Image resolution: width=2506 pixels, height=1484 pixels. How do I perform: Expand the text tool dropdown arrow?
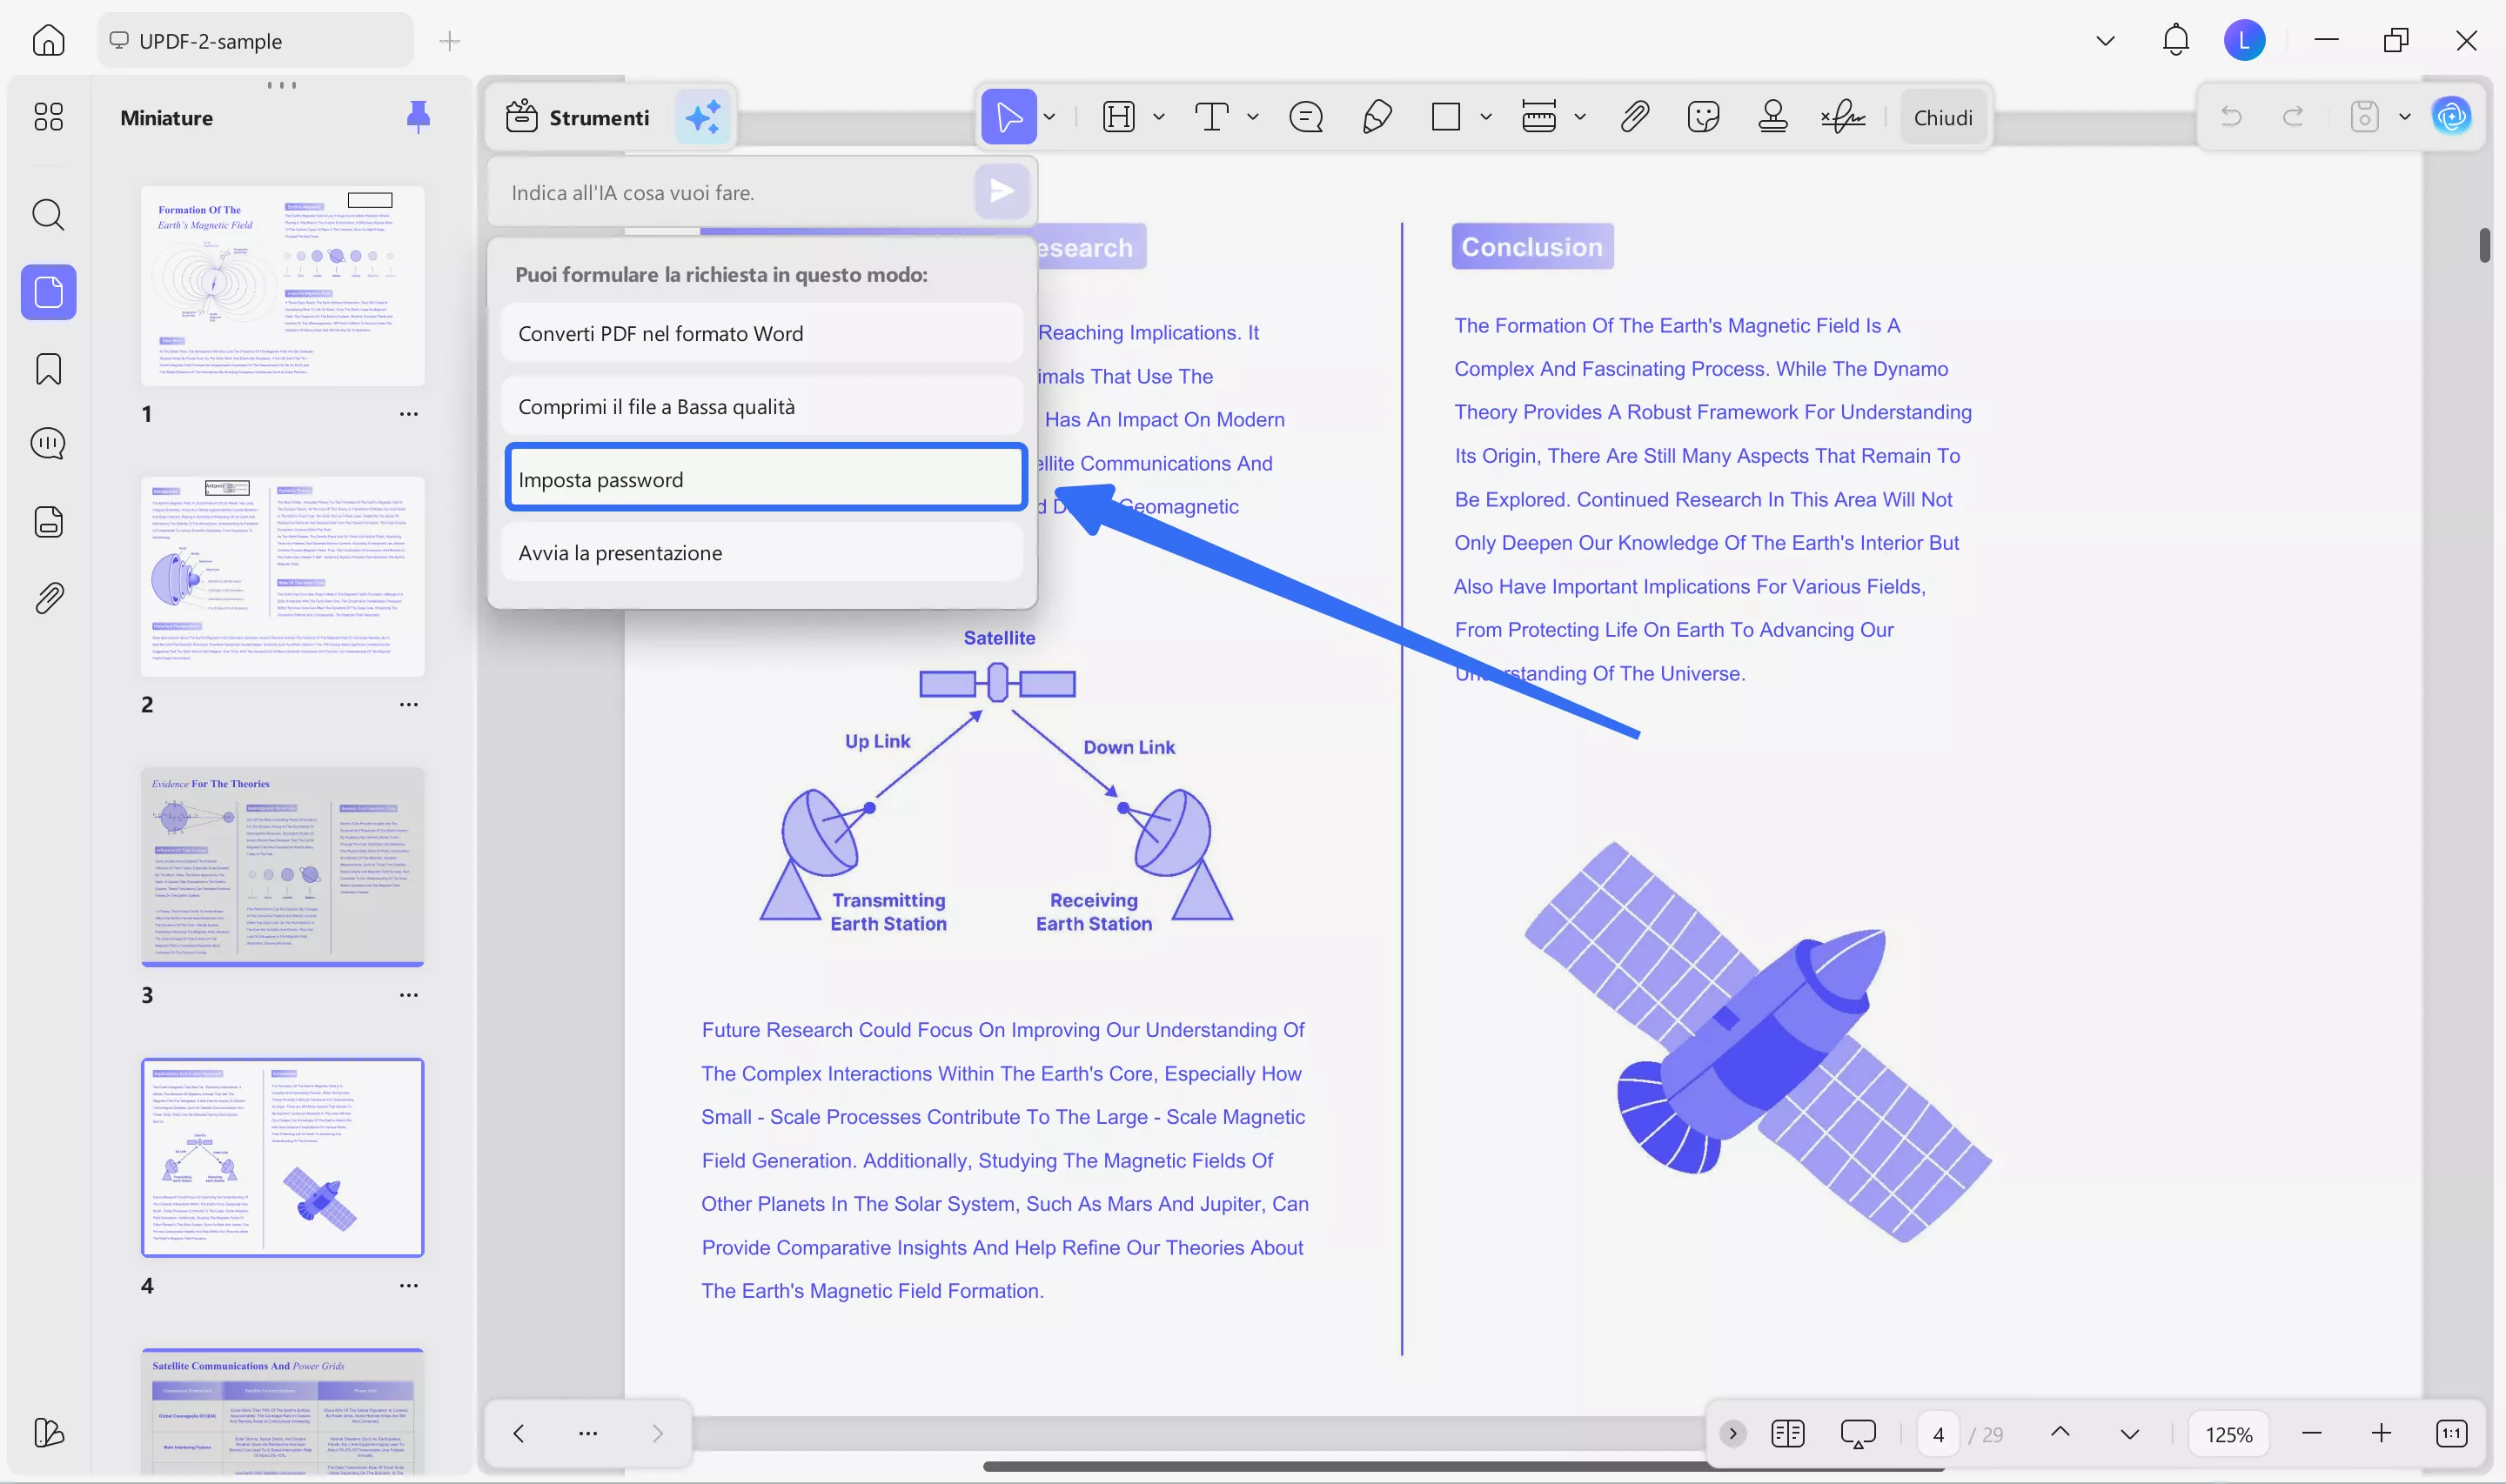point(1252,117)
